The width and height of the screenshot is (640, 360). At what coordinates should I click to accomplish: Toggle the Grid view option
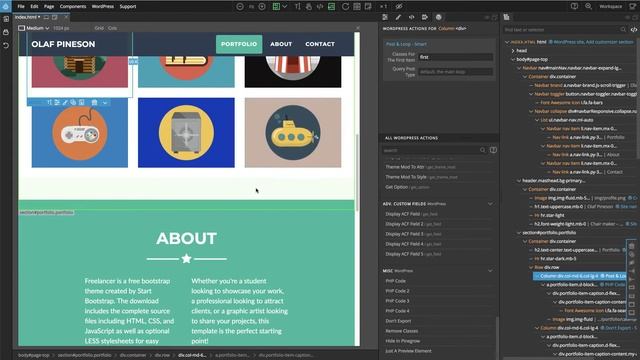(x=99, y=28)
